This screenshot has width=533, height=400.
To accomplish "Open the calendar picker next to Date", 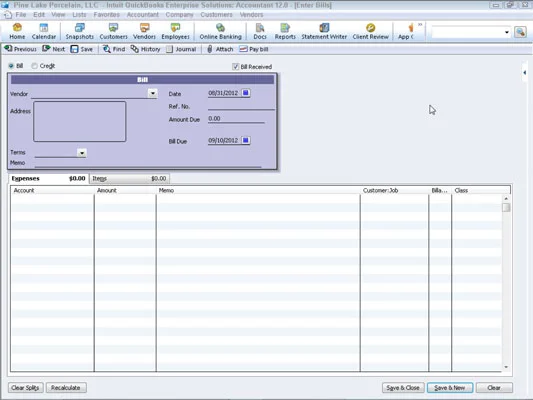I will click(246, 93).
